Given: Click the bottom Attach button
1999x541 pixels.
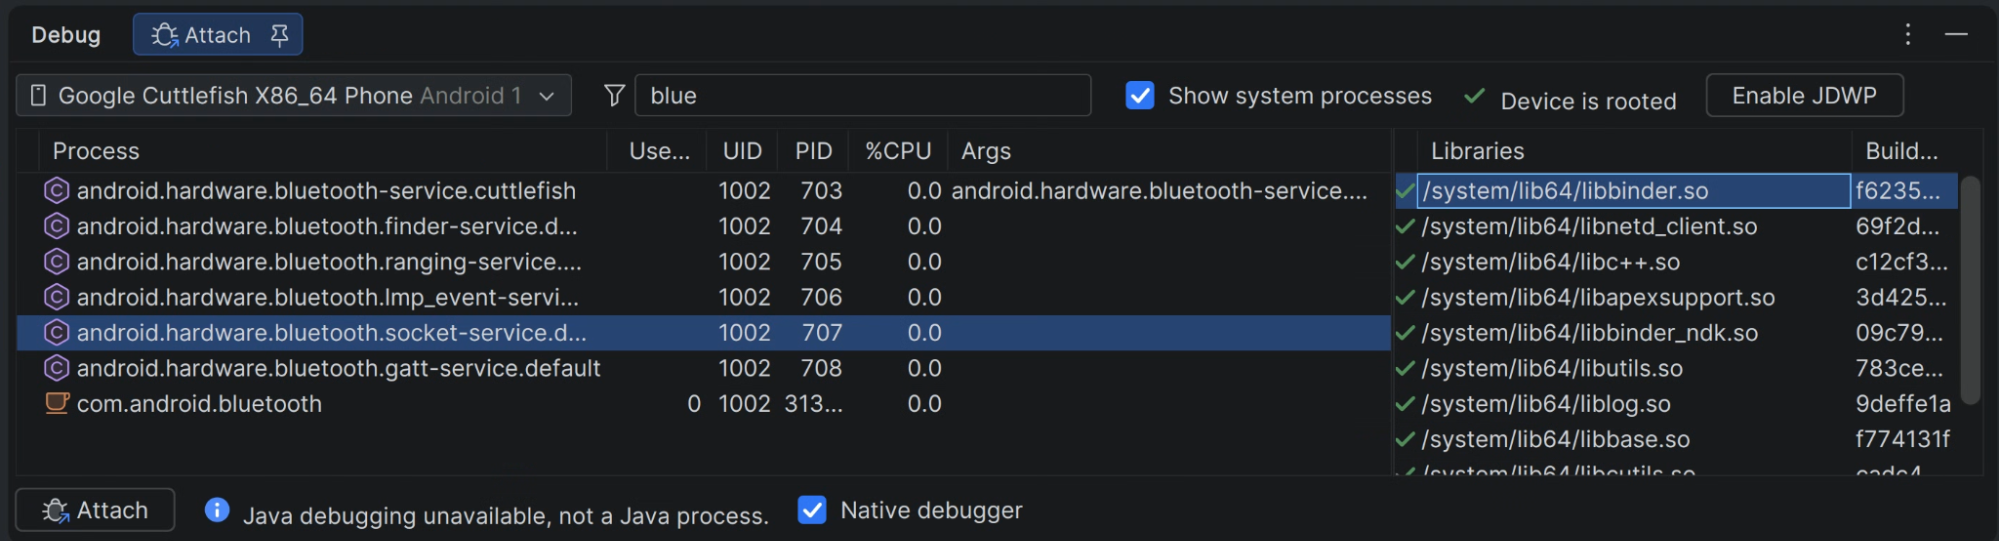Looking at the screenshot, I should tap(95, 510).
